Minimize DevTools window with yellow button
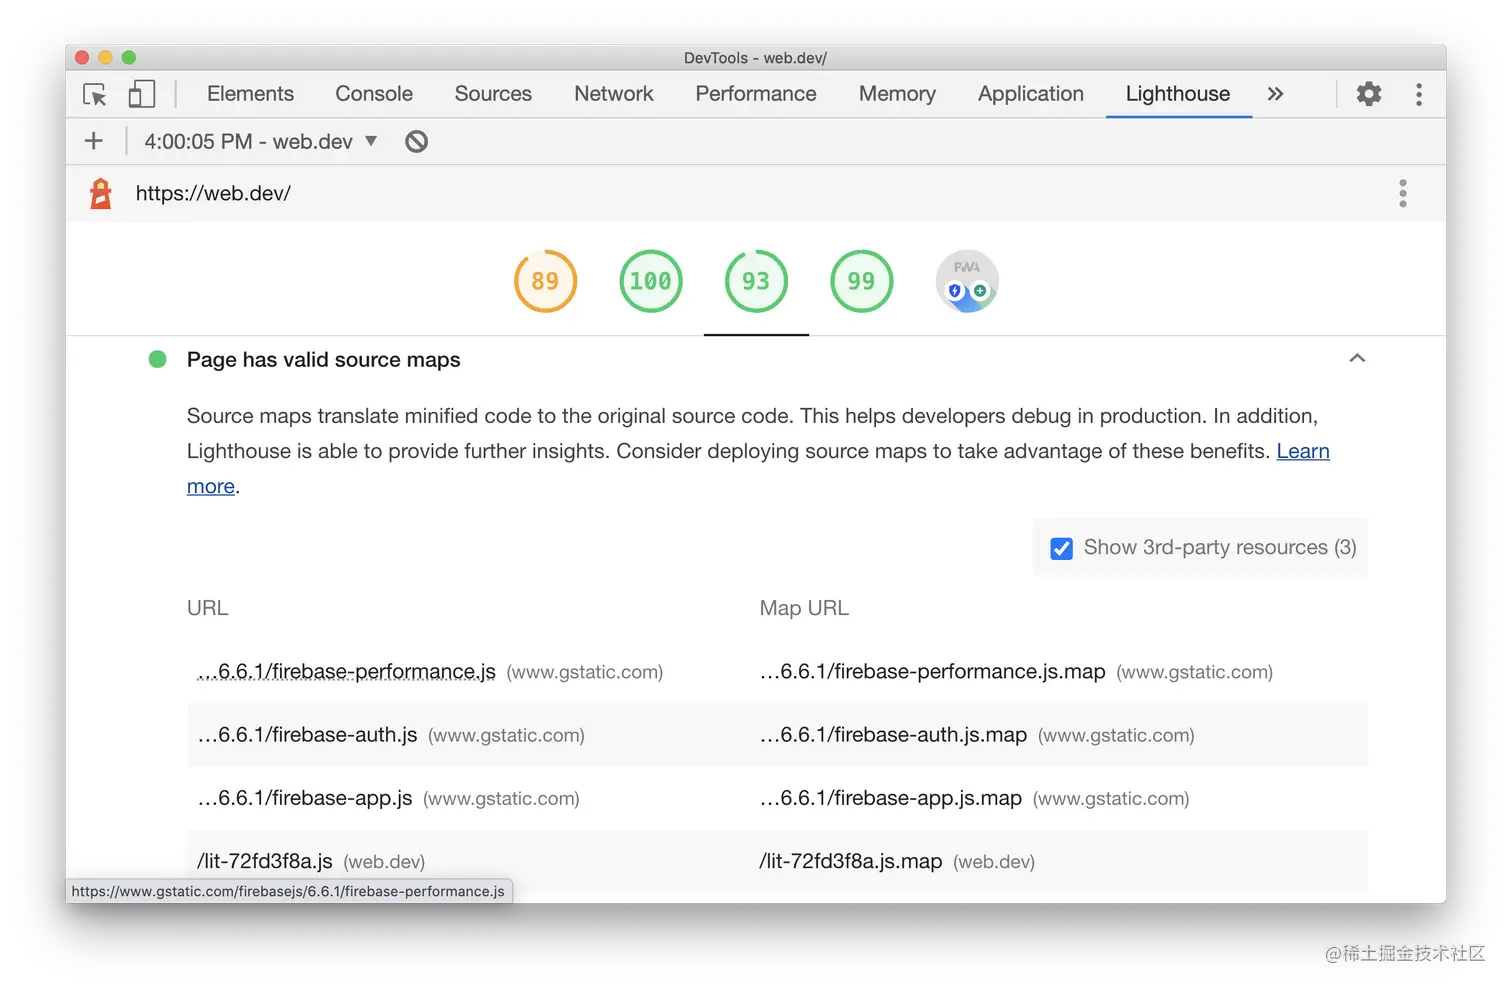This screenshot has width=1512, height=990. (105, 58)
